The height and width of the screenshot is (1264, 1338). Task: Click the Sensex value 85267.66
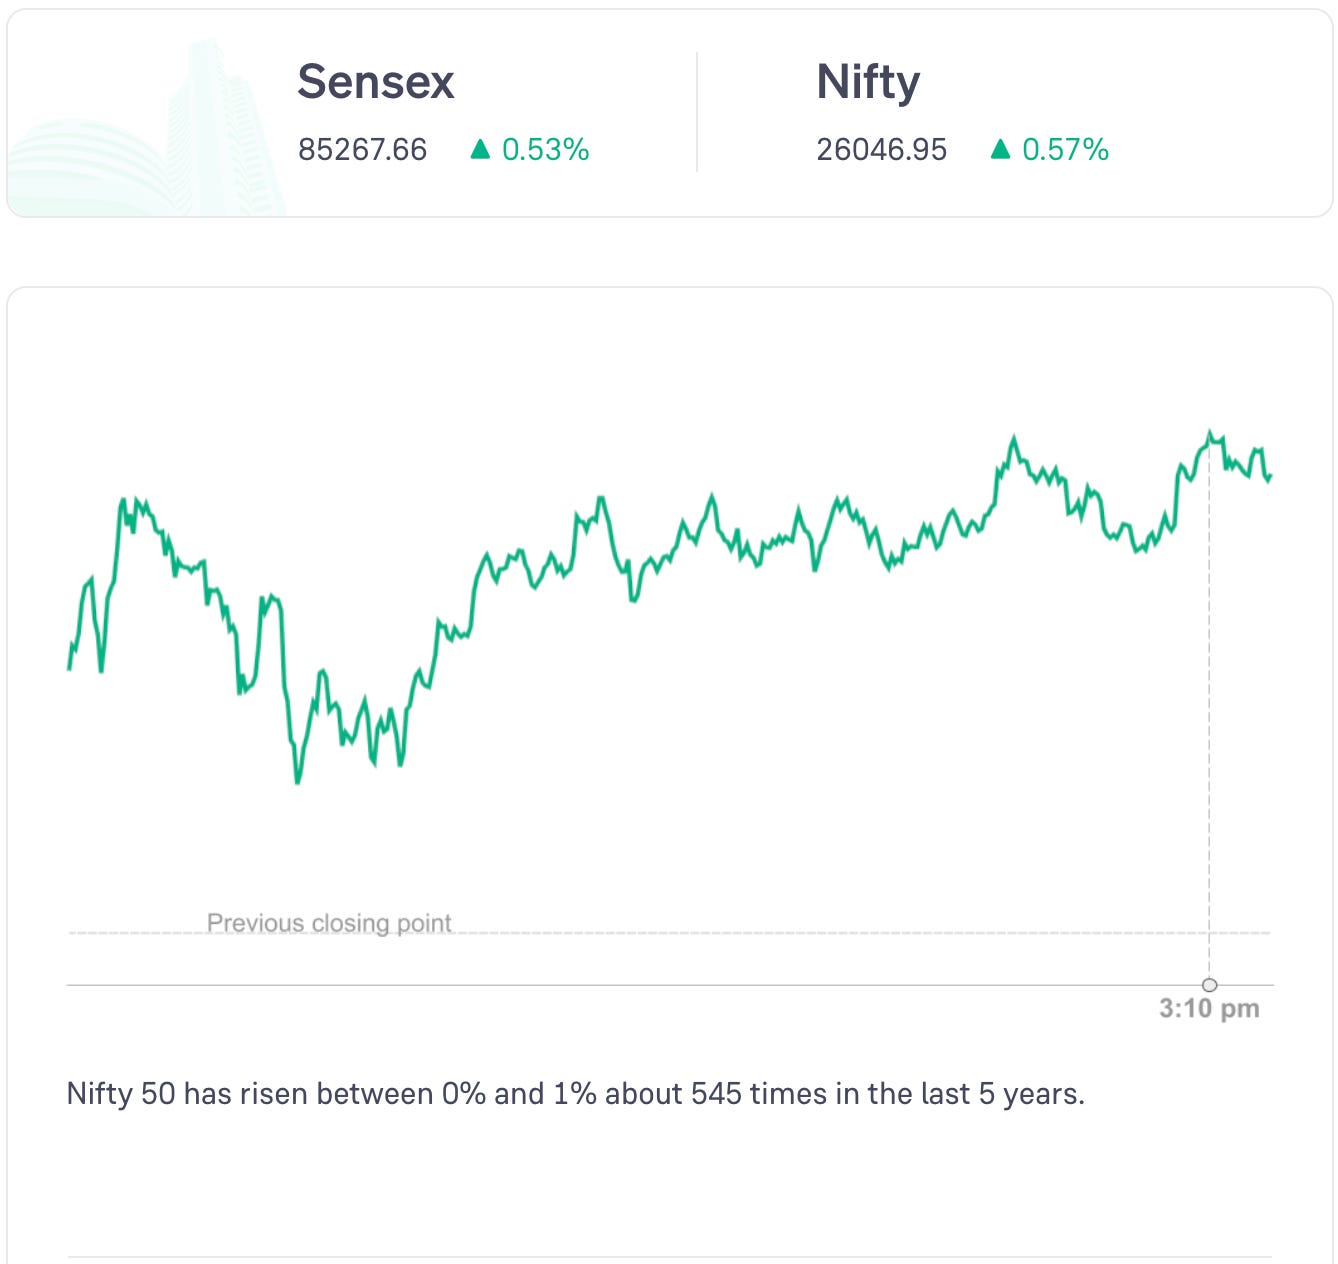pos(362,150)
